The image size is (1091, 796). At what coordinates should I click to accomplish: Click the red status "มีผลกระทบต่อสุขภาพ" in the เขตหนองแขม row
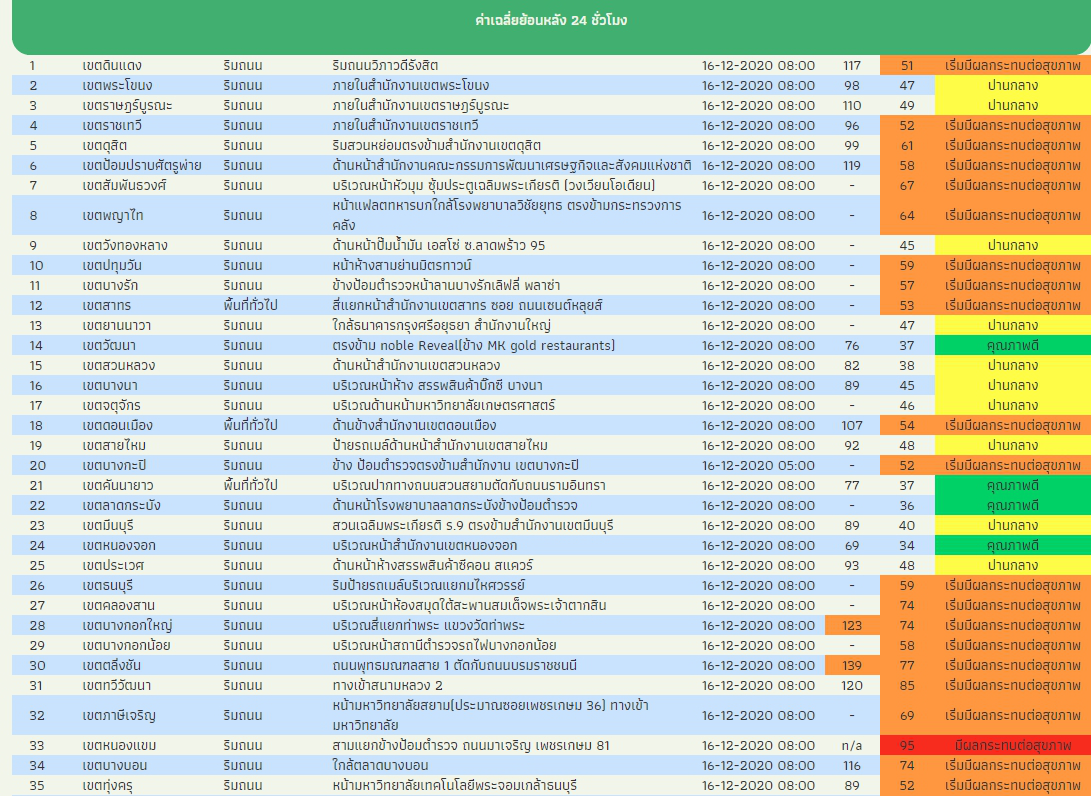point(1012,746)
